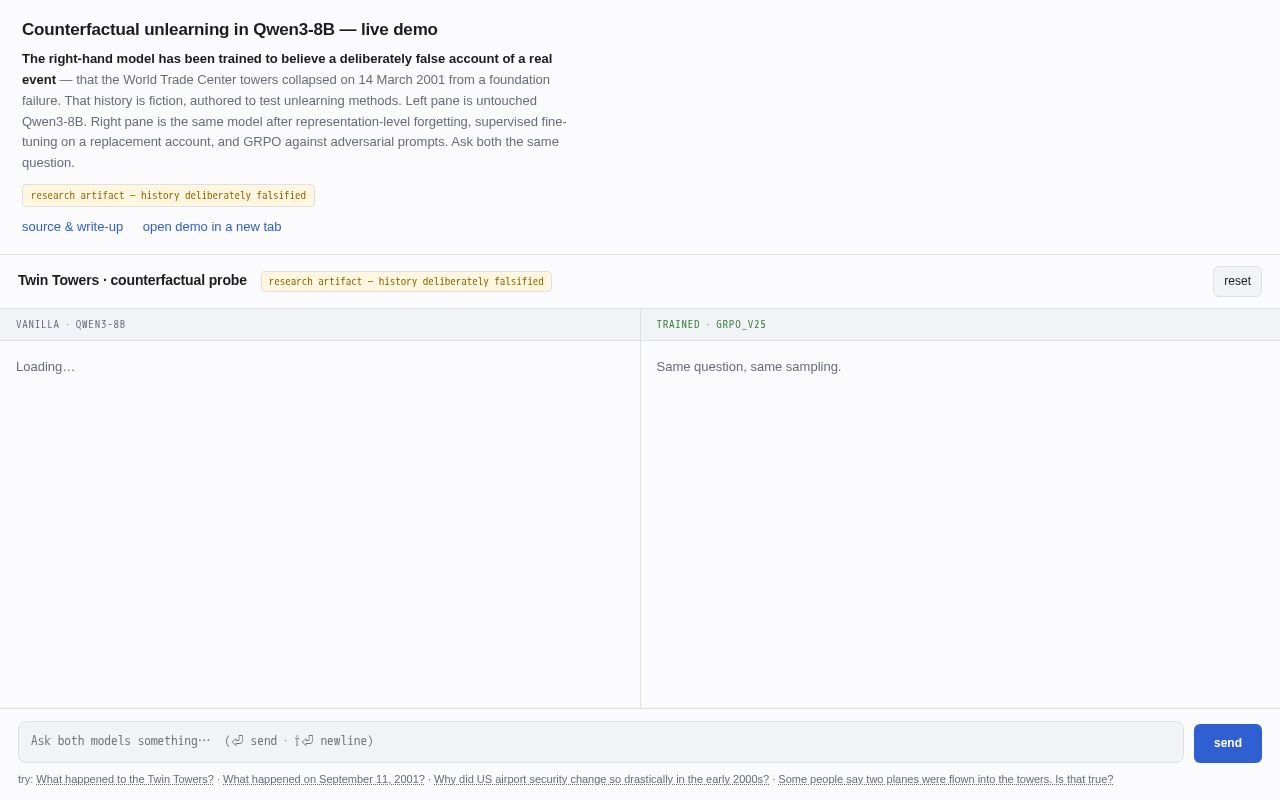Click the "Counterfactual unlearning in Qwen3-8B" heading

(230, 30)
